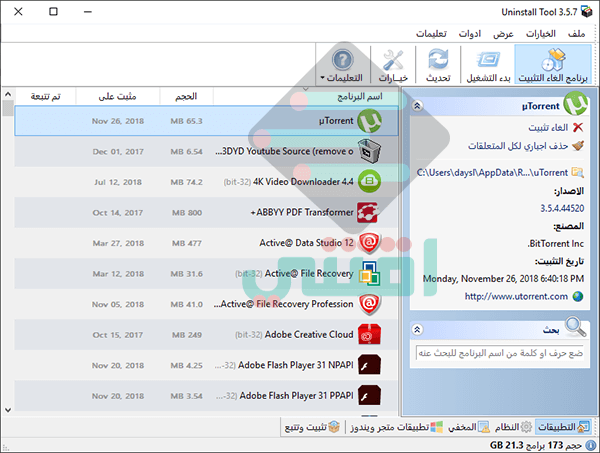
Task: Open the Help (تعليمات) menu
Action: [x=431, y=34]
